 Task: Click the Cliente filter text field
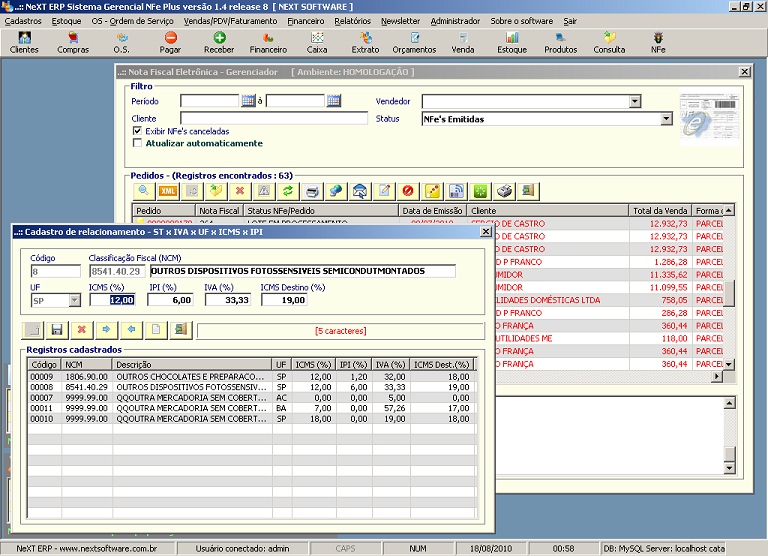pos(274,118)
